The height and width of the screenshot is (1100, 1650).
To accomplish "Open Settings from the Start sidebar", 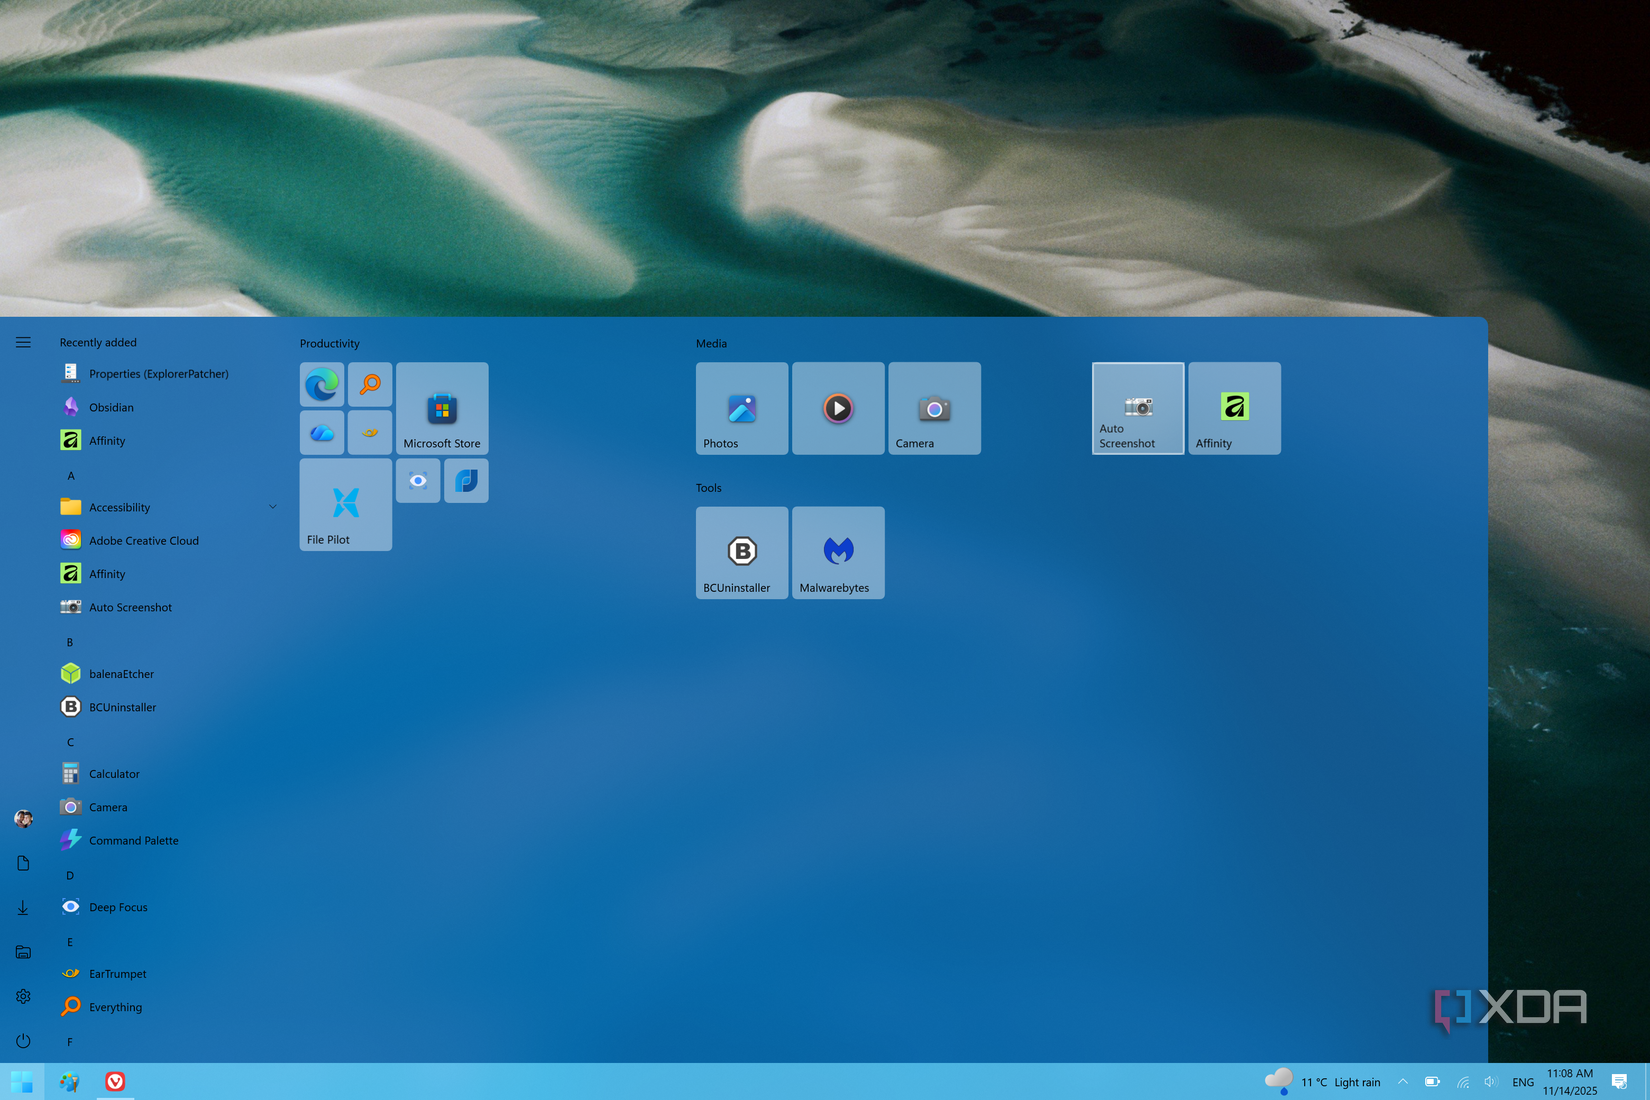I will click(x=23, y=996).
